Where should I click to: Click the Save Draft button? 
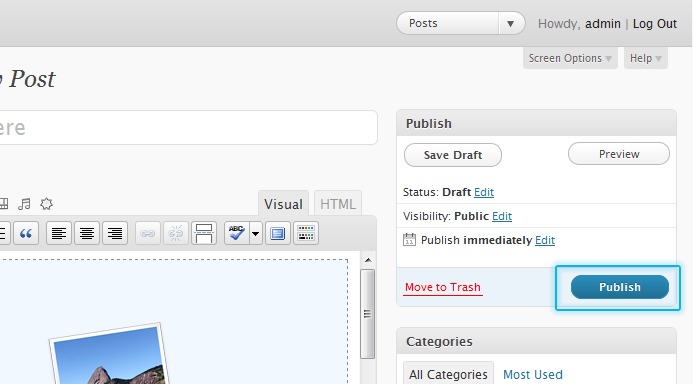coord(453,155)
